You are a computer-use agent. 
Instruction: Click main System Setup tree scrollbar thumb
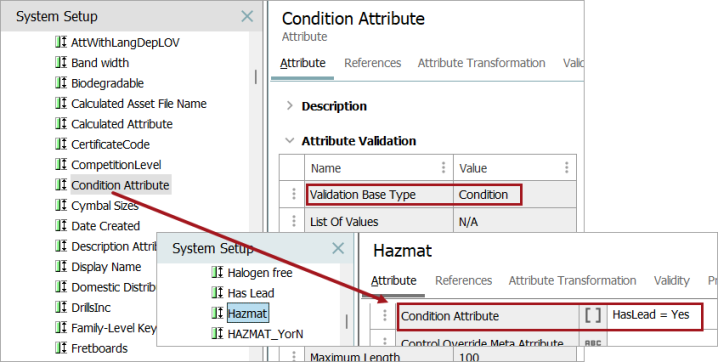coord(256,76)
